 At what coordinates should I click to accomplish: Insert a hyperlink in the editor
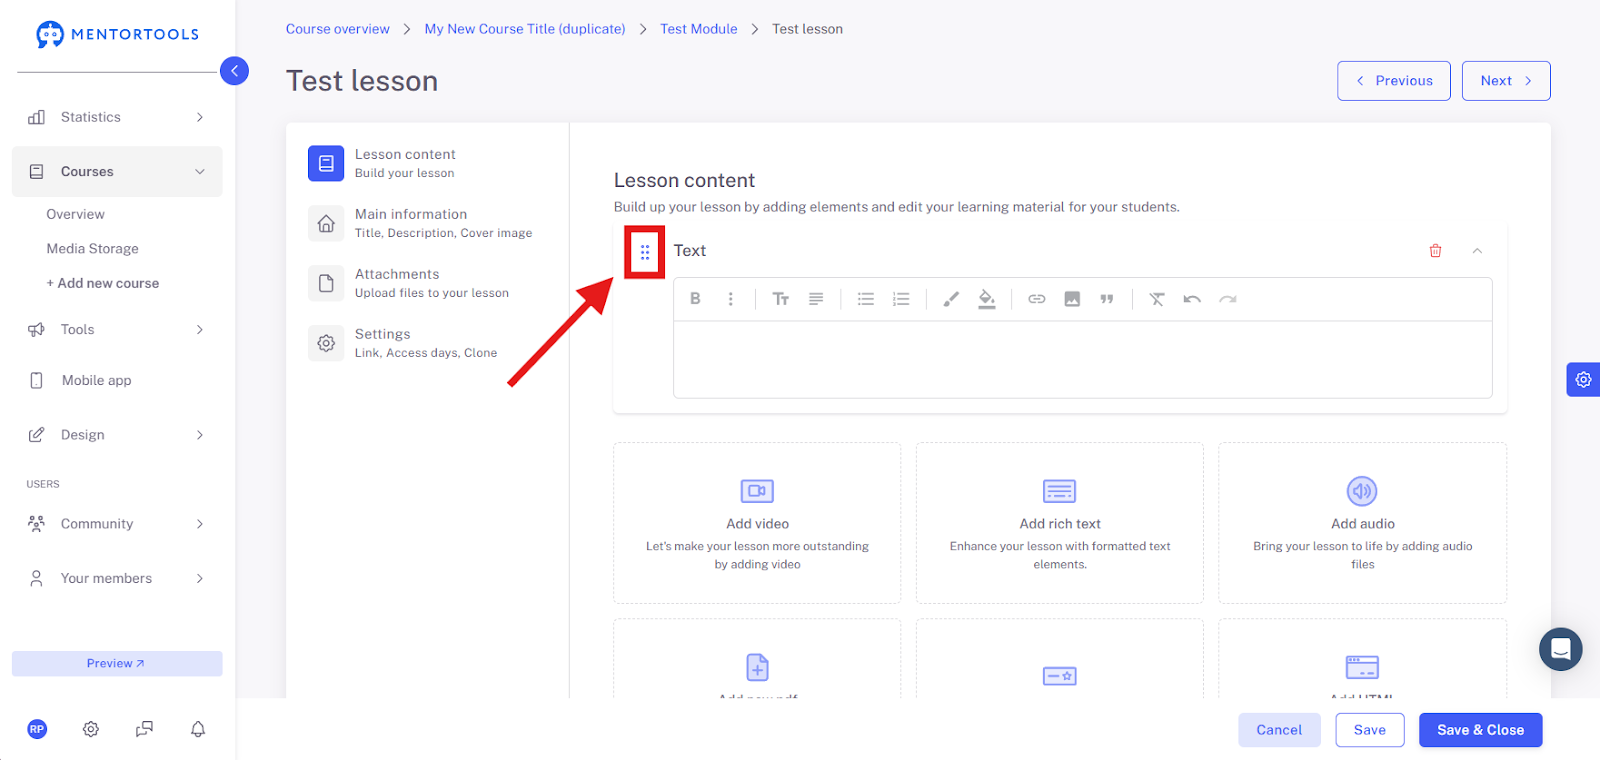pyautogui.click(x=1037, y=299)
